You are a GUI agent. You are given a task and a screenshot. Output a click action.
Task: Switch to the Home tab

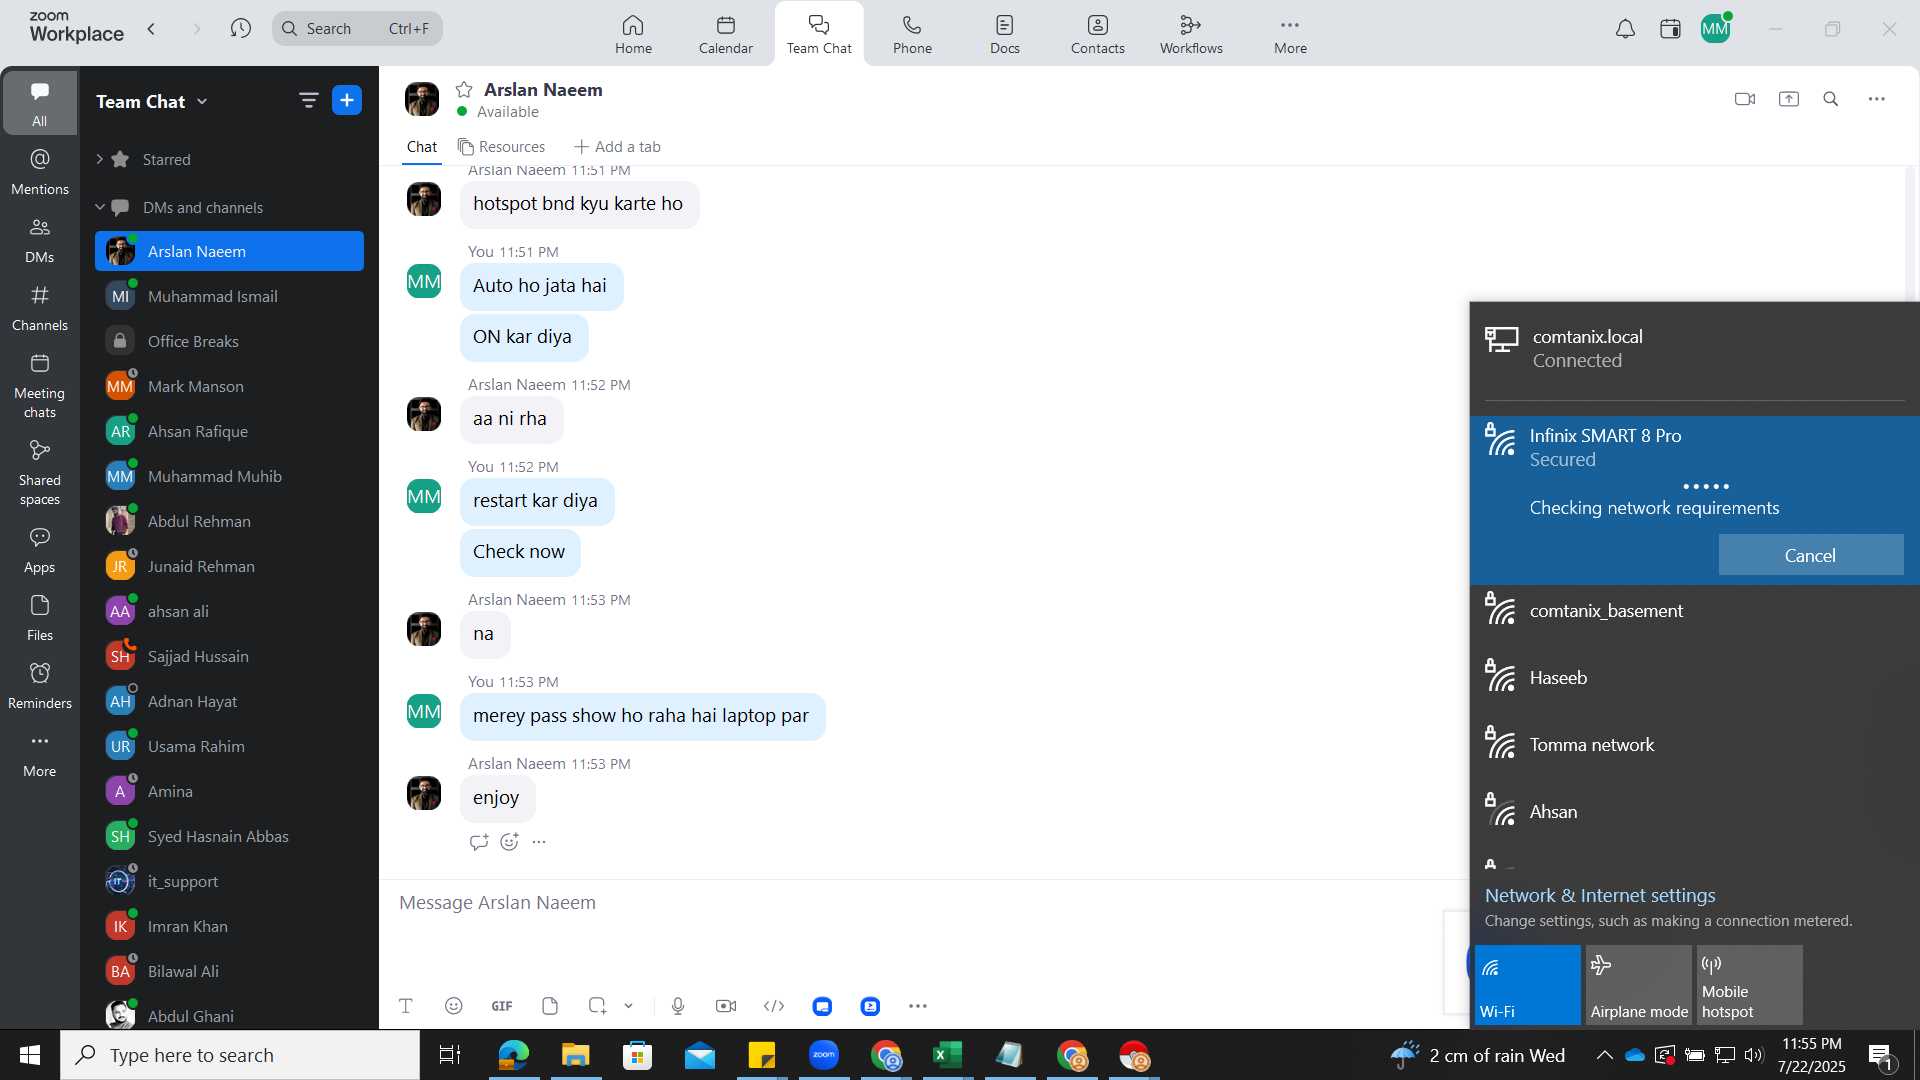pos(633,34)
